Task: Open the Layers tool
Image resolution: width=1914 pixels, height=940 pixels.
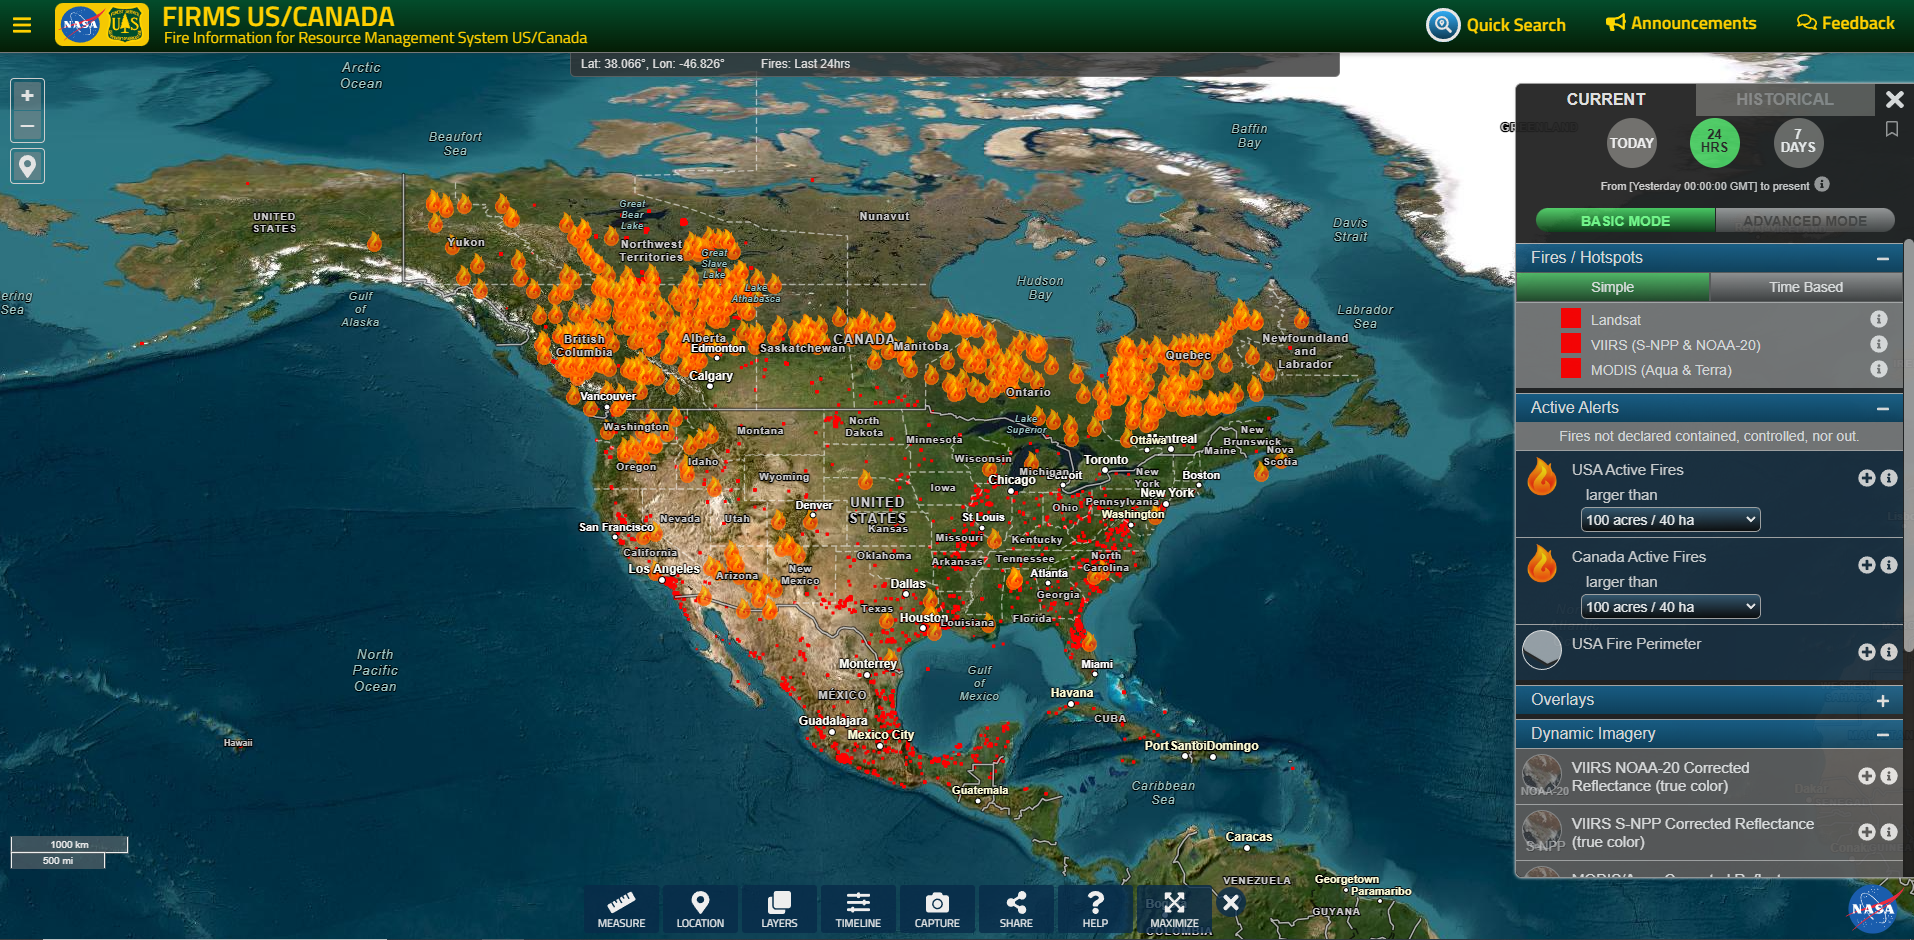Action: pos(779,909)
